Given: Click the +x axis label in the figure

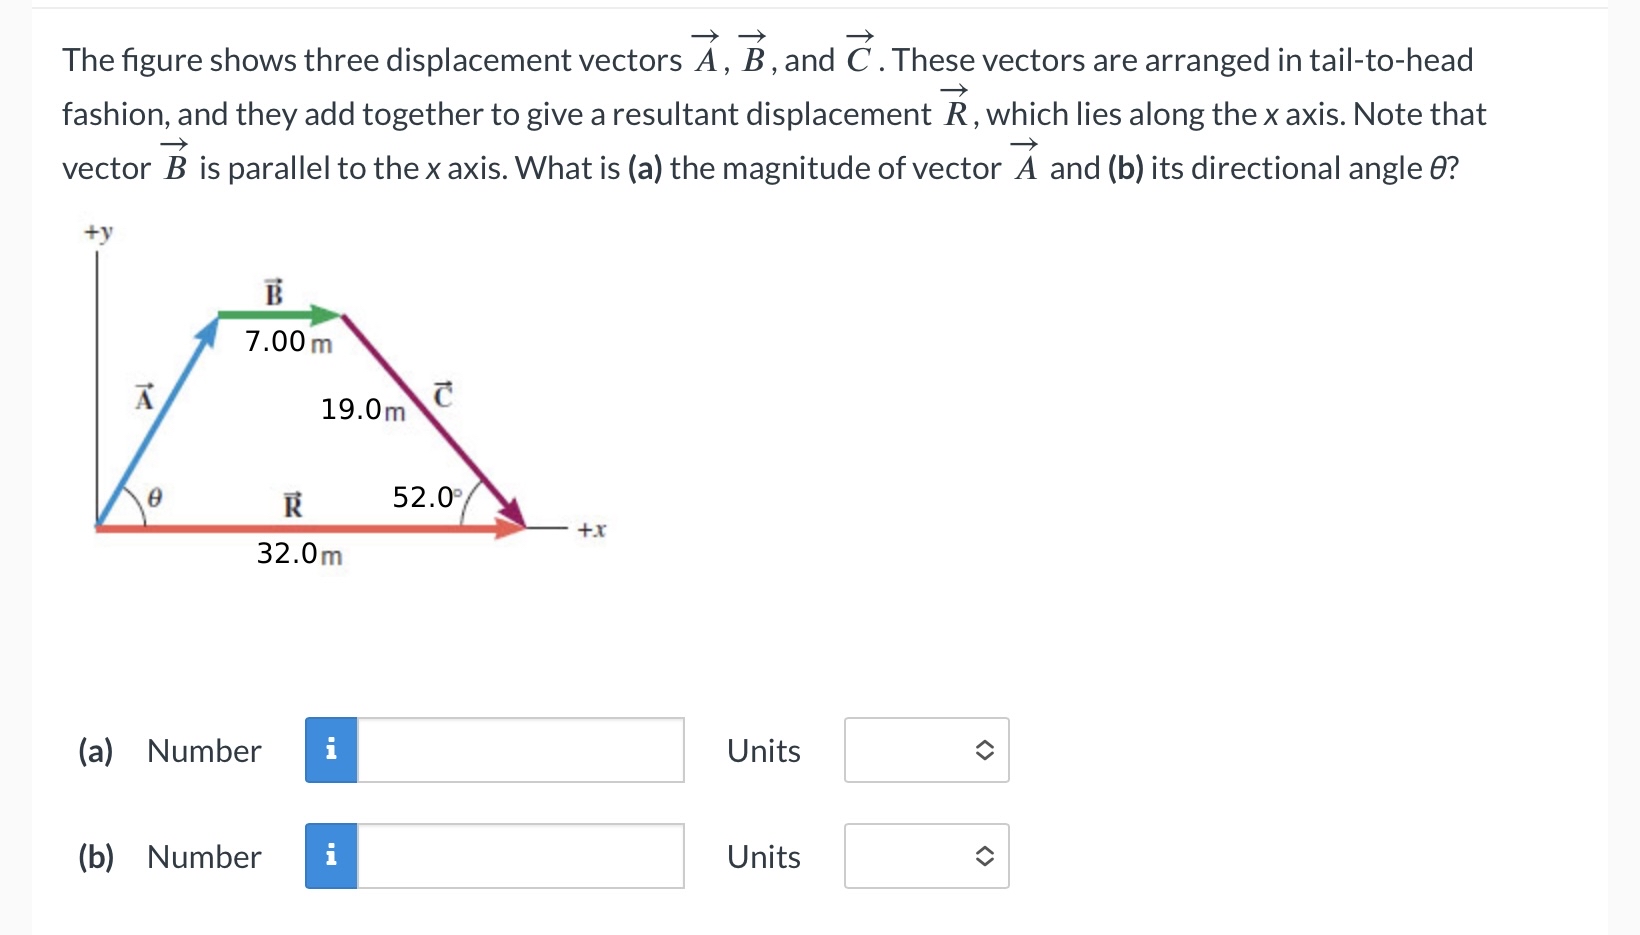Looking at the screenshot, I should pos(589,531).
